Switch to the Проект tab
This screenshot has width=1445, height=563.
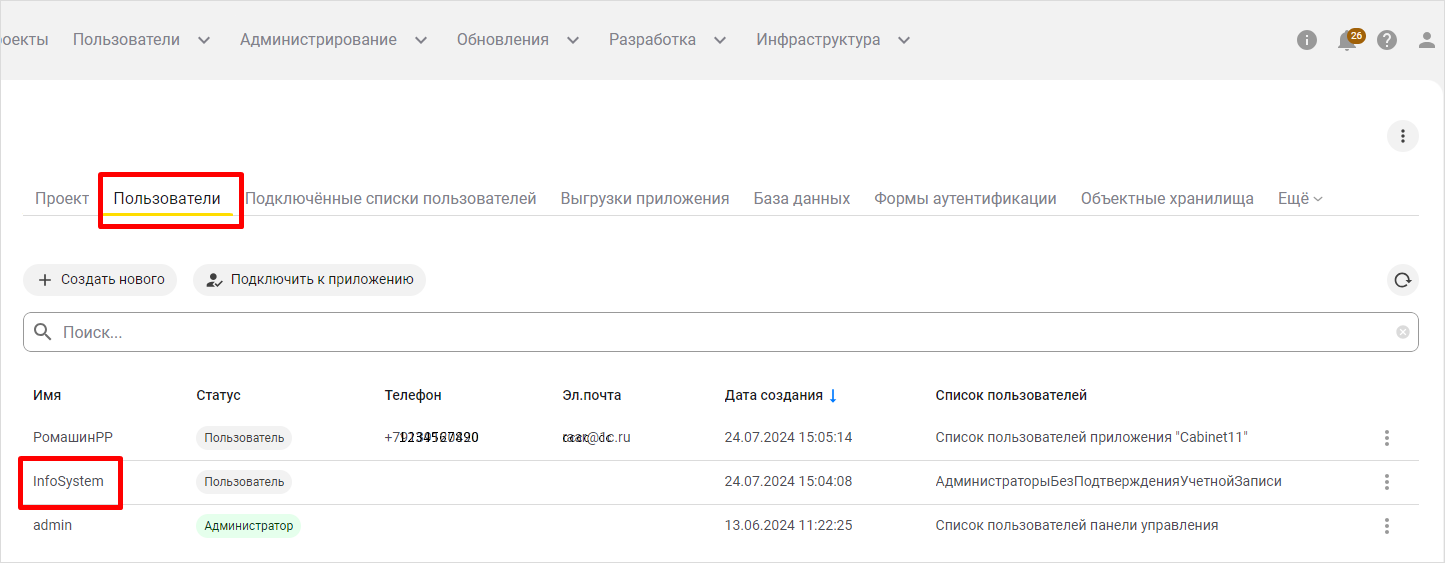tap(62, 198)
